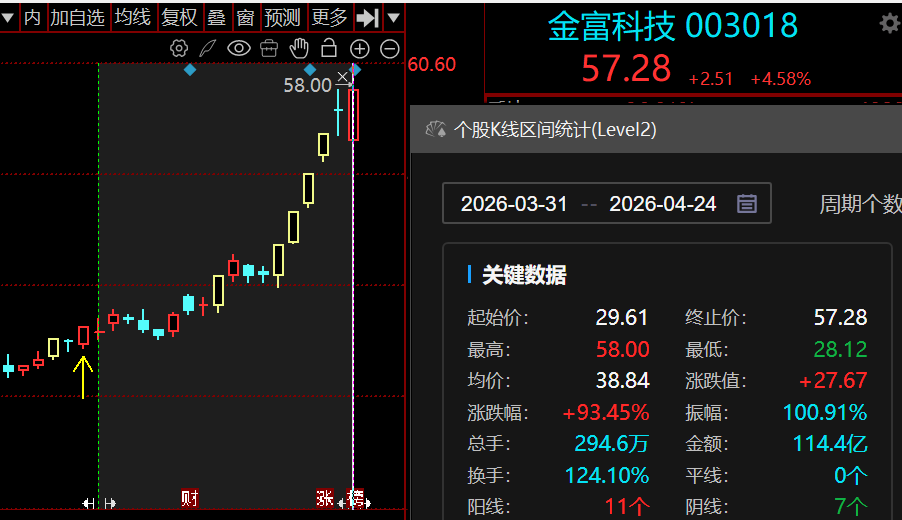Click the 金额 value 114.4亿
This screenshot has height=520, width=902.
pos(830,443)
